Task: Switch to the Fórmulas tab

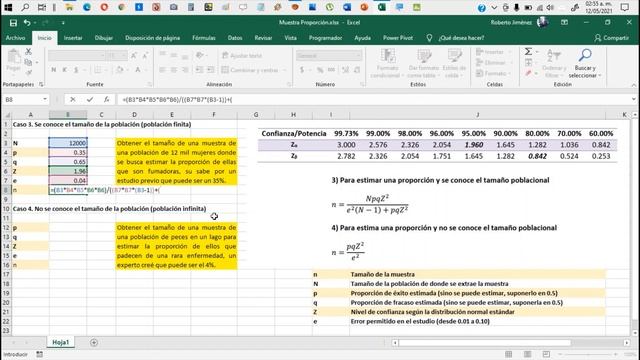Action: (204, 38)
